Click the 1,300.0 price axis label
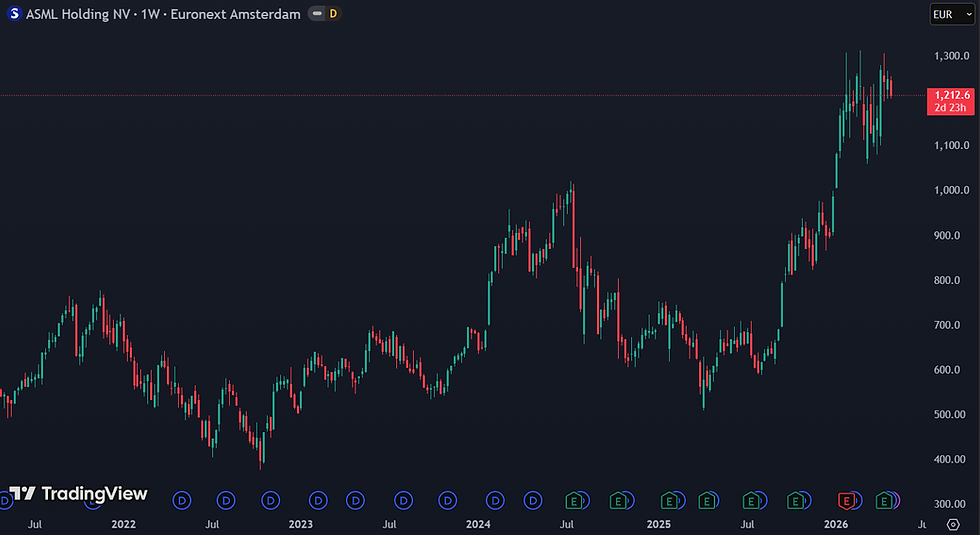This screenshot has height=535, width=980. pos(952,56)
